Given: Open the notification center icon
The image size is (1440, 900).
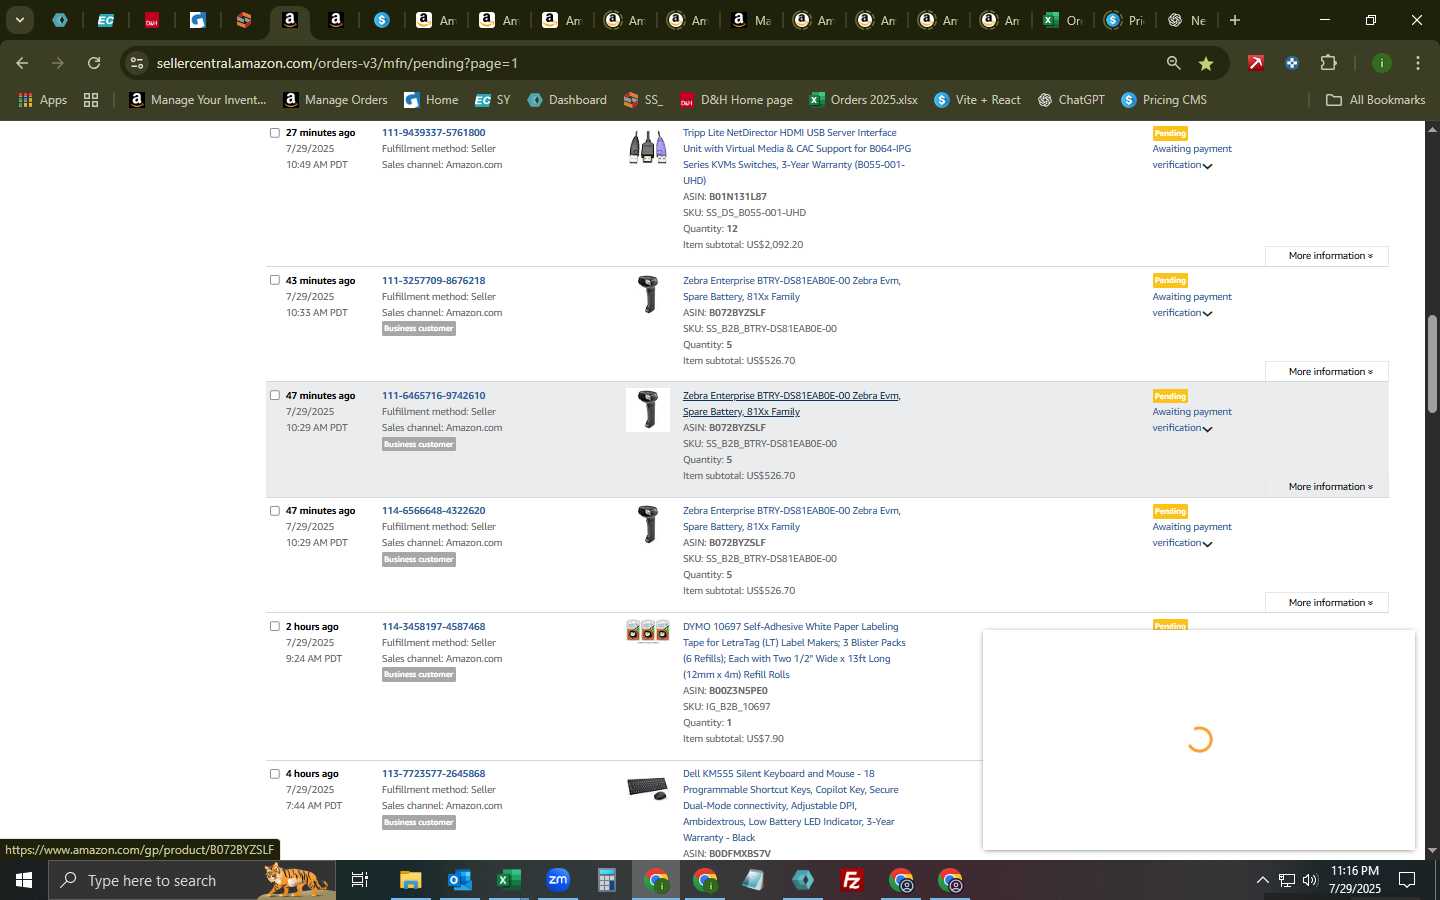Looking at the screenshot, I should [1407, 880].
